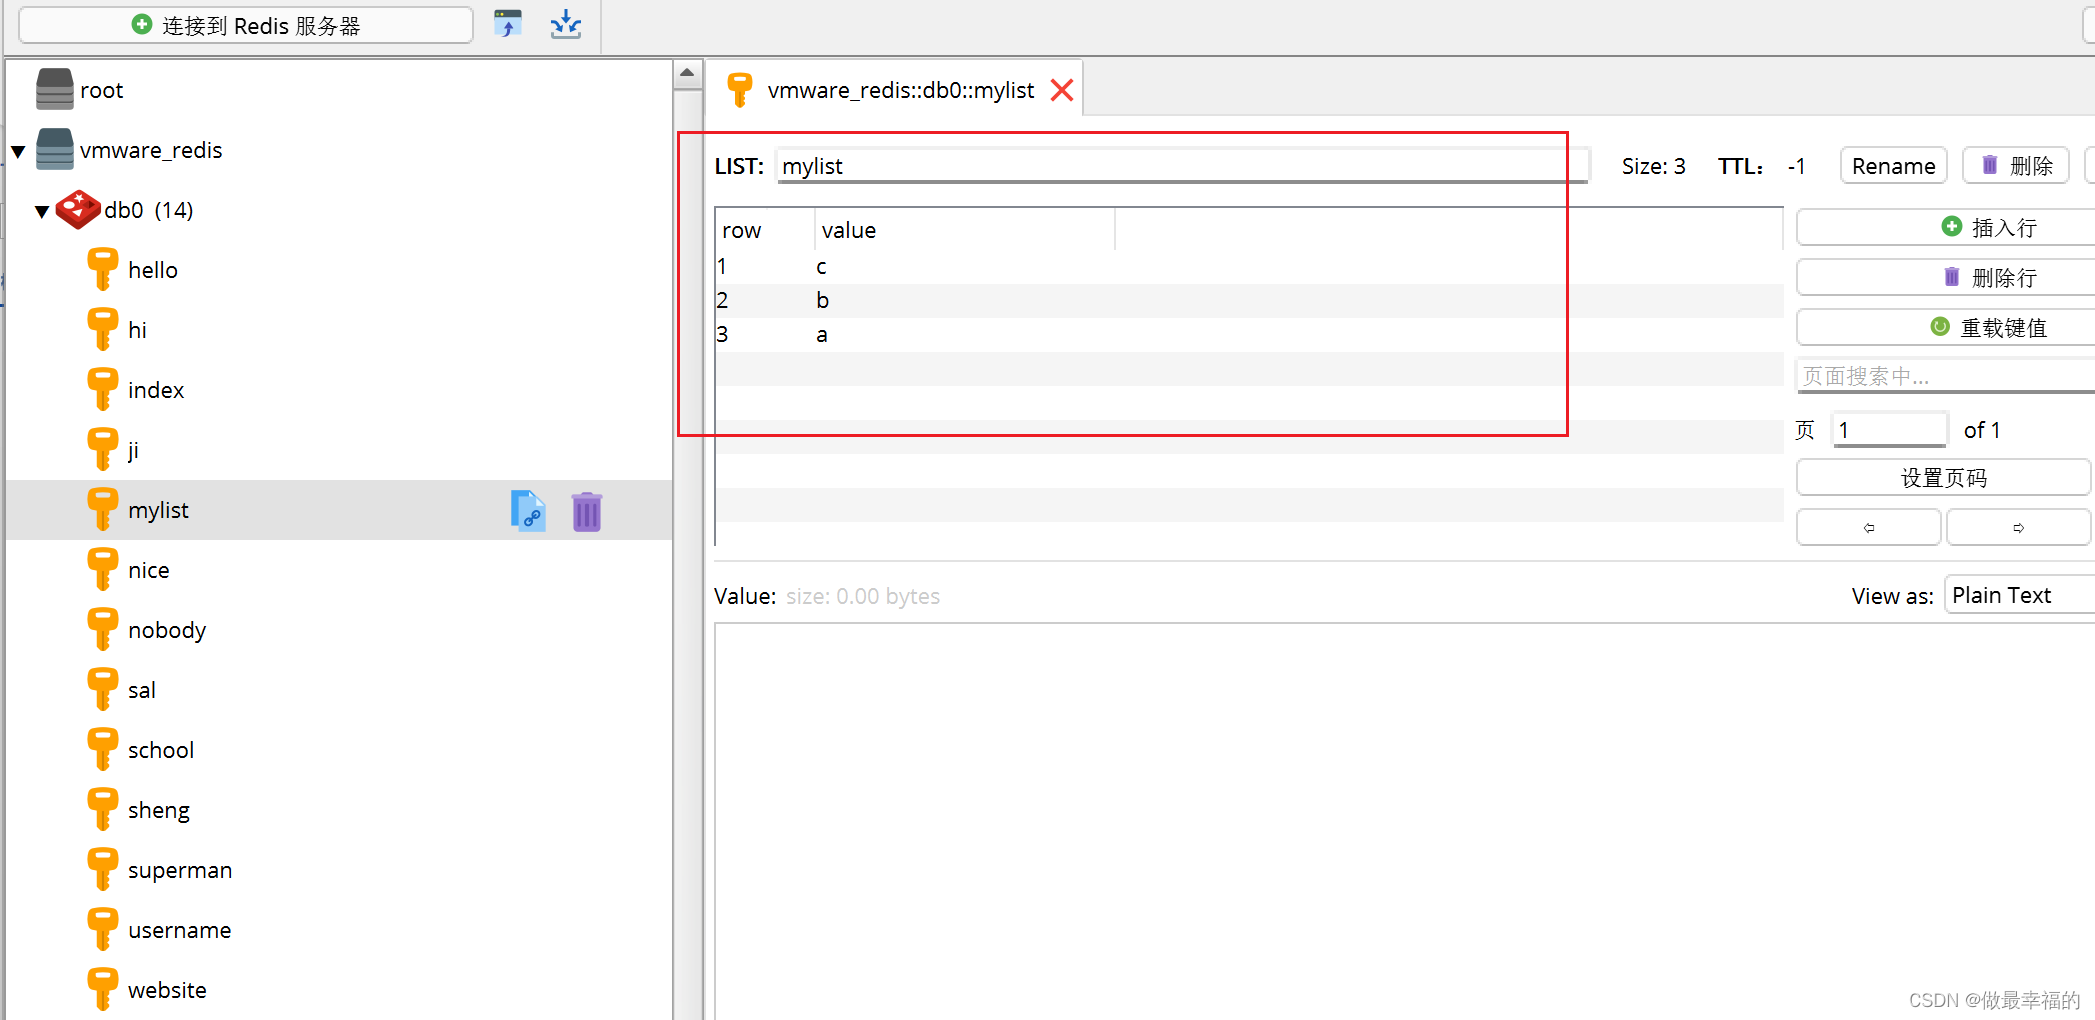Close the mylist tab with red X

tap(1062, 90)
